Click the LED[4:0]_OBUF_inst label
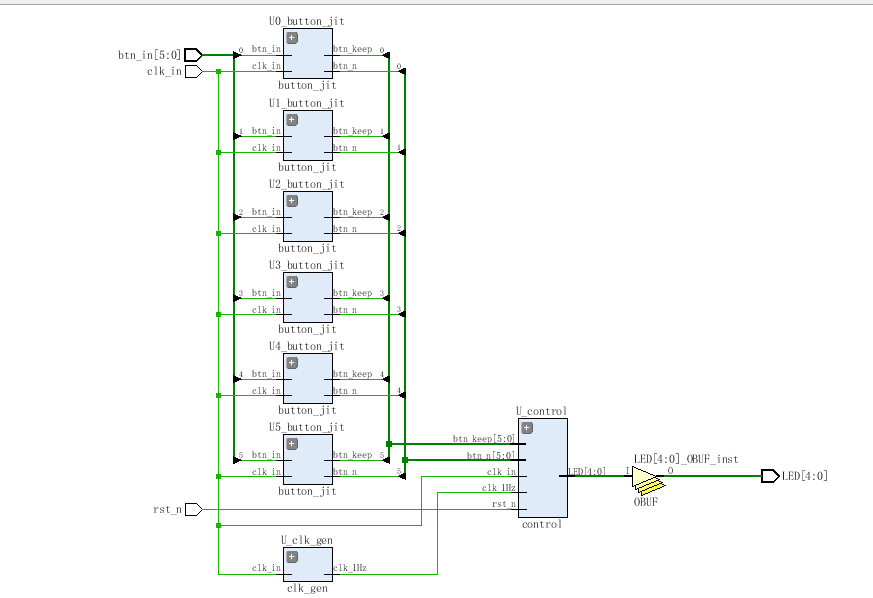The height and width of the screenshot is (598, 873). coord(686,459)
